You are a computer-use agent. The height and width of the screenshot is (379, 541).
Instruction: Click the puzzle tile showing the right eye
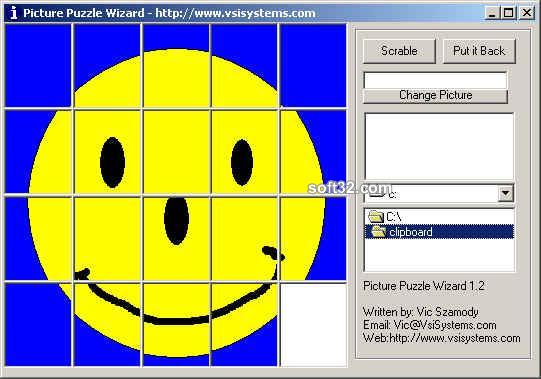point(245,152)
